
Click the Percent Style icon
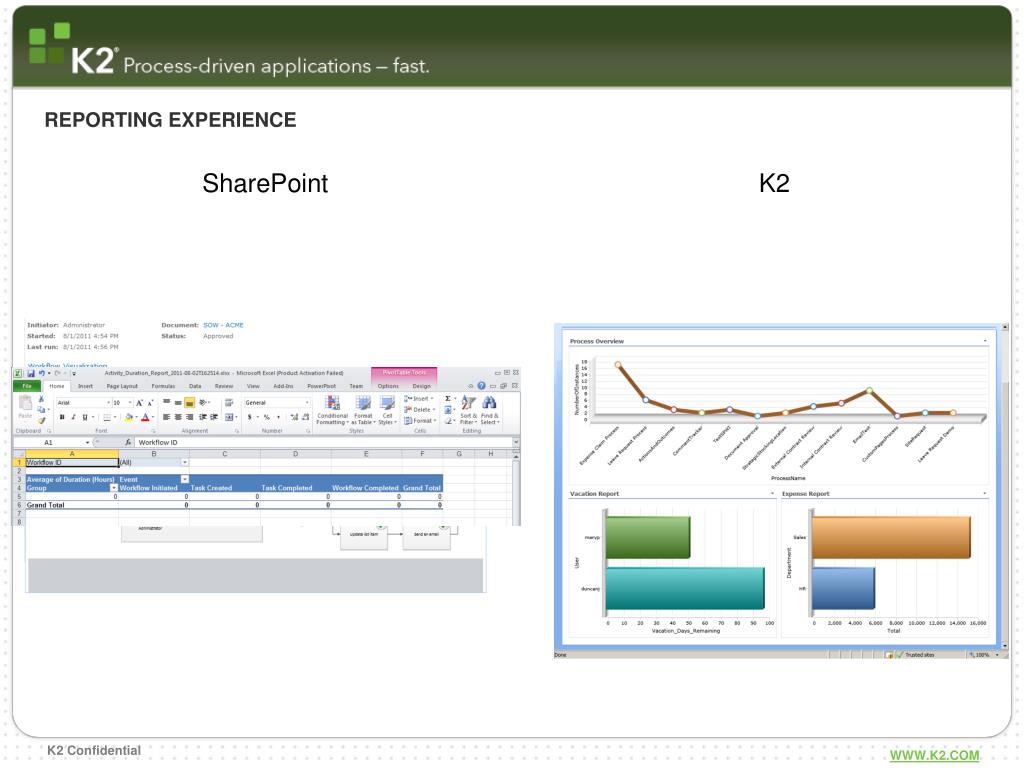click(x=266, y=417)
